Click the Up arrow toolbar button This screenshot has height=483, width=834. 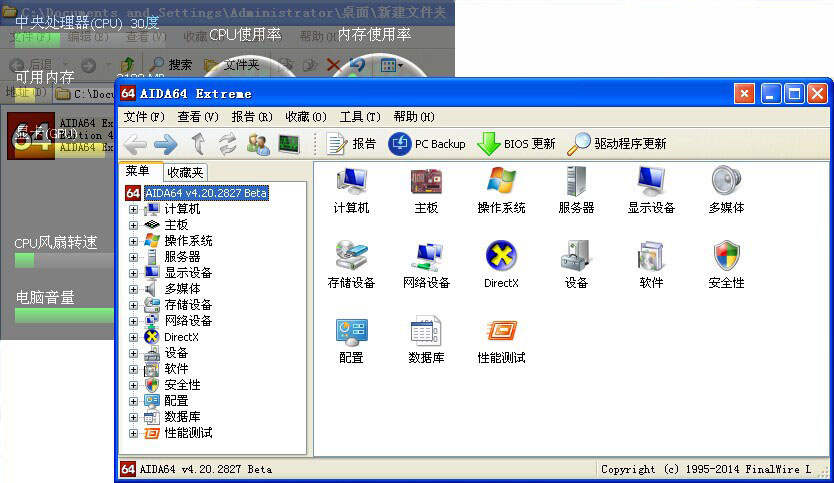198,144
